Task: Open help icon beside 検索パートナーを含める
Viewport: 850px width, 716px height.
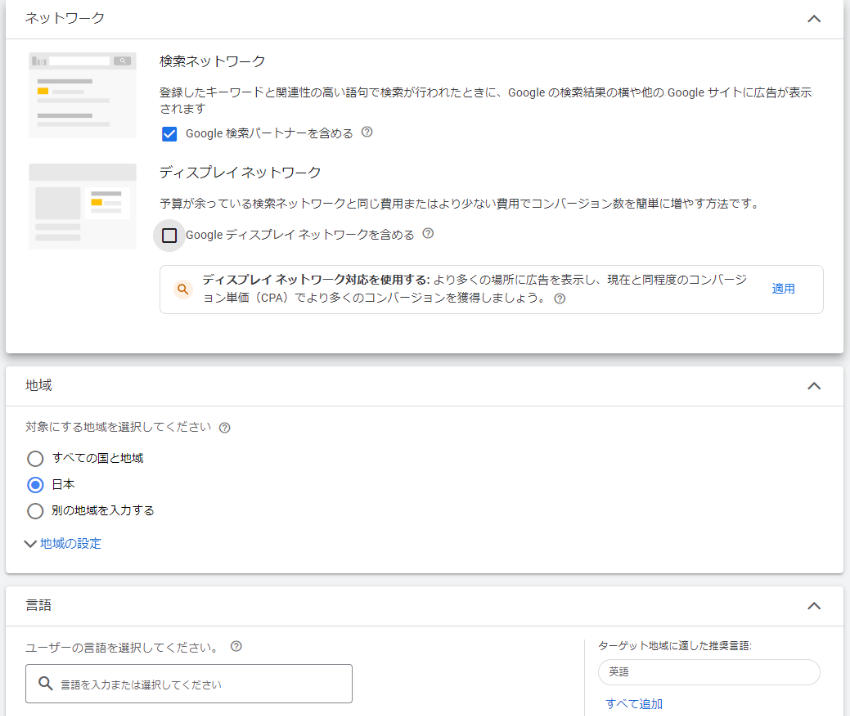Action: tap(367, 132)
